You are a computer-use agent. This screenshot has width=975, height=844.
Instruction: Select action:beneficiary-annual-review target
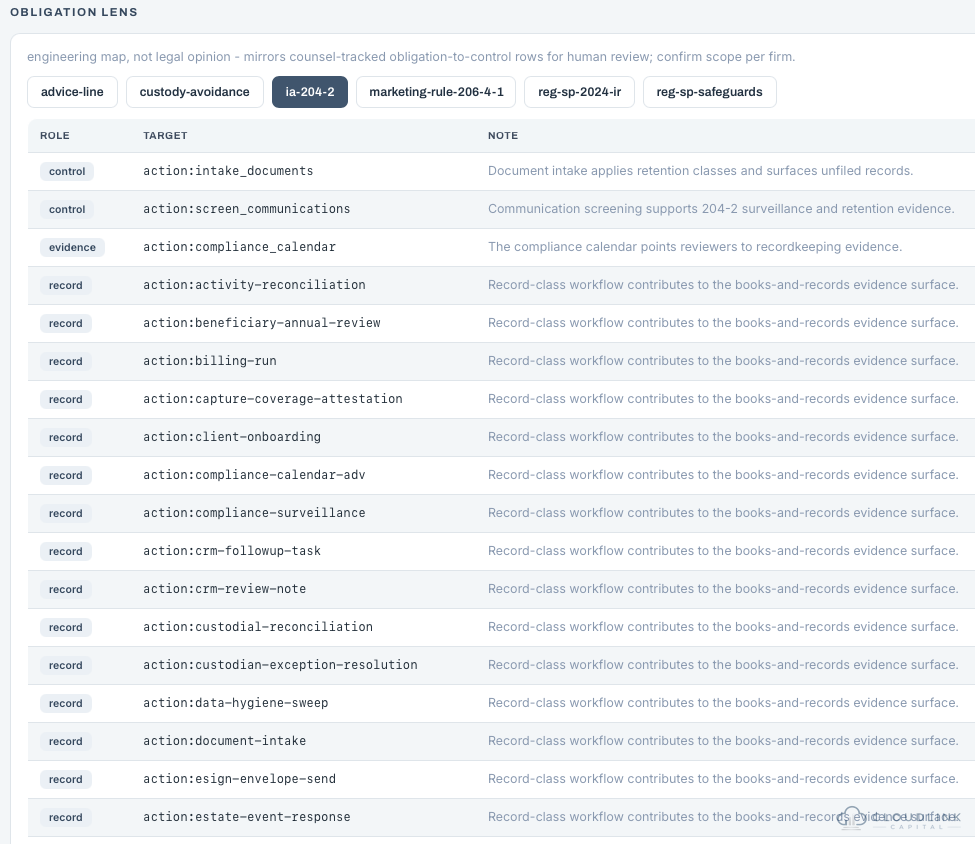pos(262,323)
